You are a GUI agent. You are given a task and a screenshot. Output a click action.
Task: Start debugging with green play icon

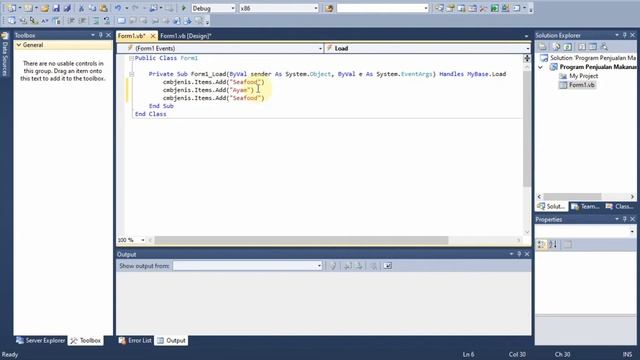click(184, 8)
